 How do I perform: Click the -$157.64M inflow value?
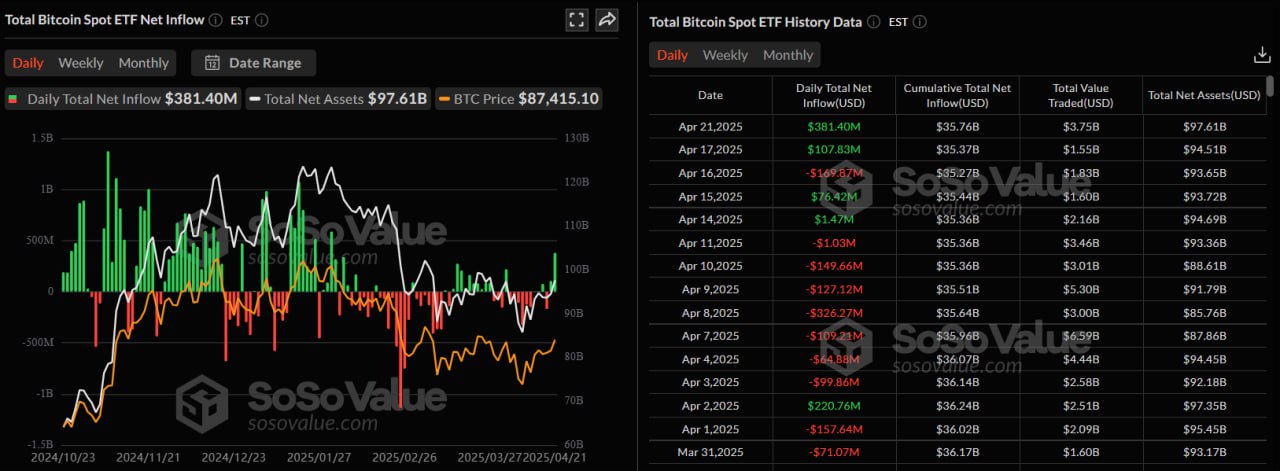coord(833,429)
